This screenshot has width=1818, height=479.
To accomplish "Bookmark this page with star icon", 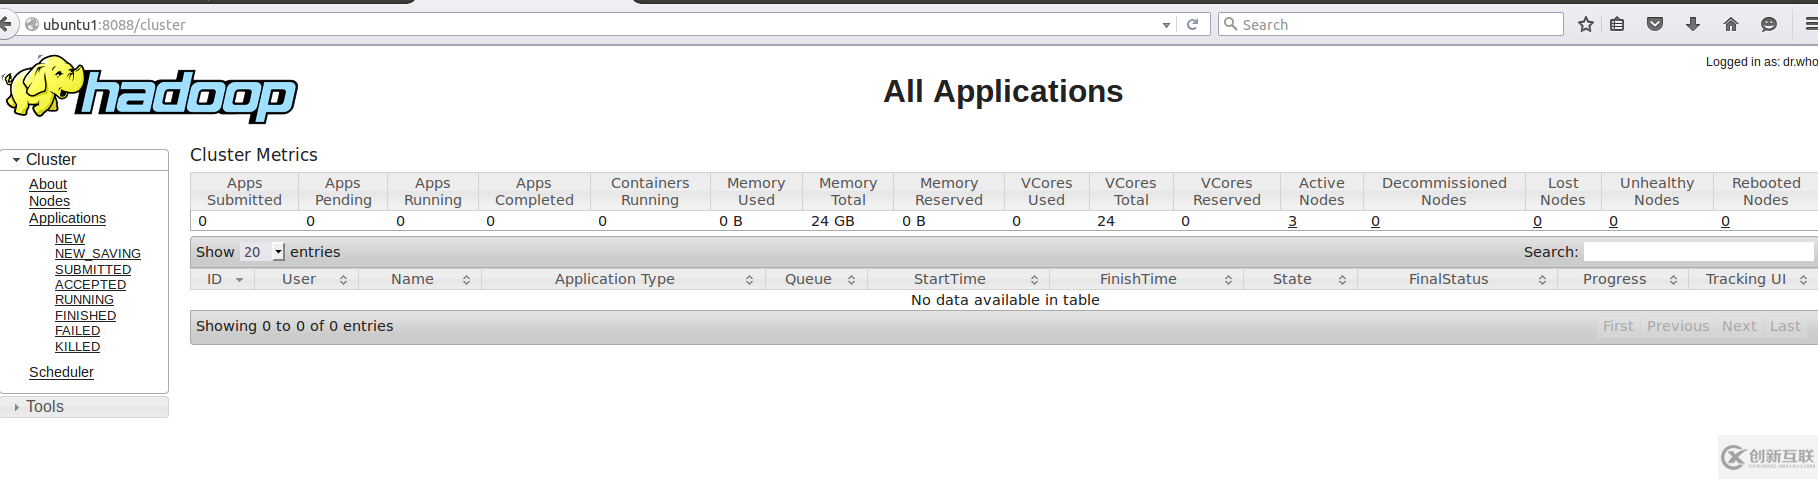I will tap(1586, 25).
